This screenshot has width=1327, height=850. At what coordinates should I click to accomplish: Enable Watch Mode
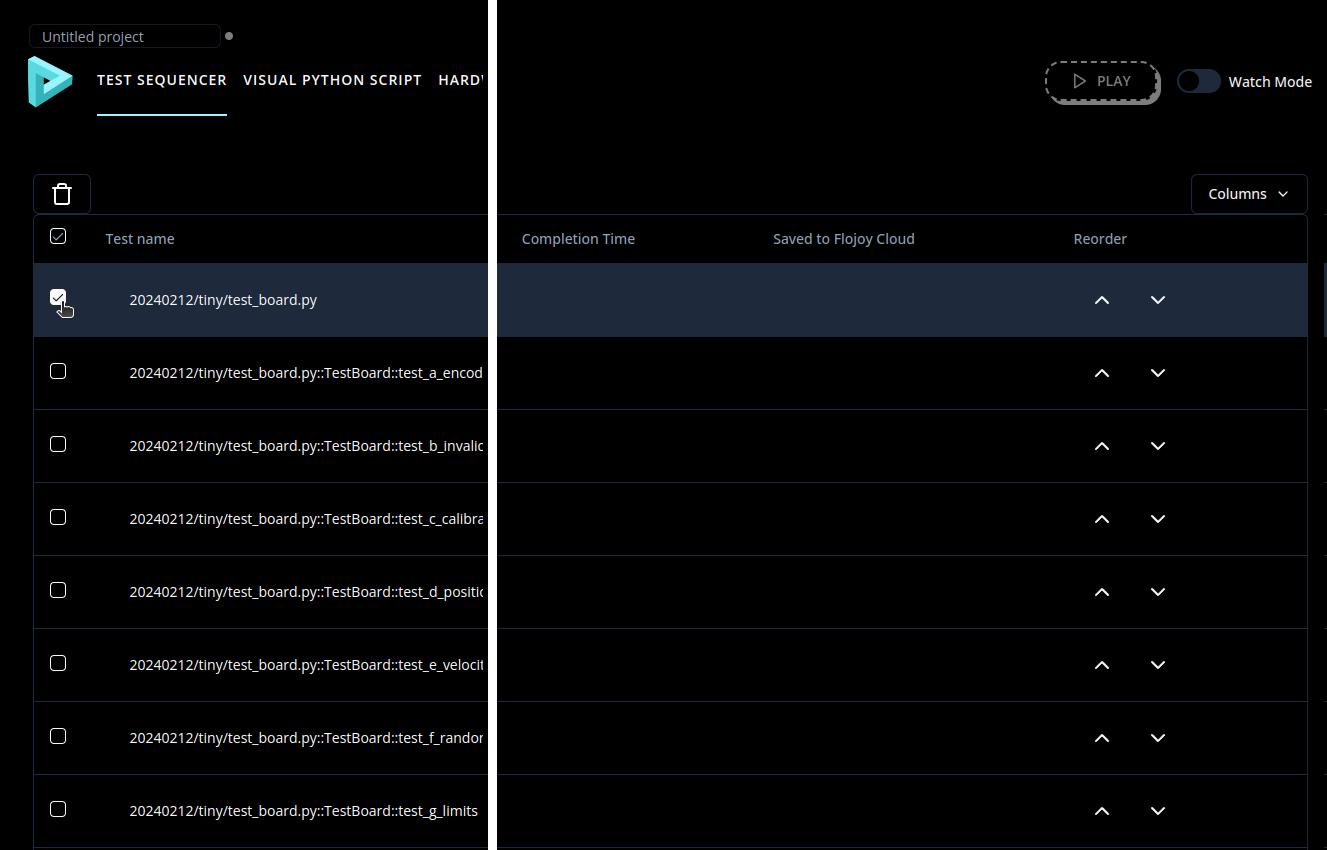tap(1198, 81)
